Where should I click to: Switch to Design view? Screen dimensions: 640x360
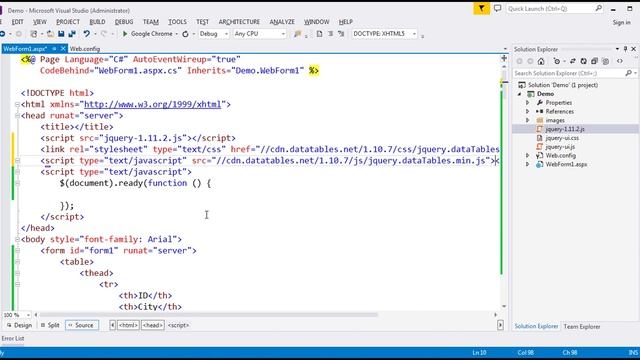[19, 325]
